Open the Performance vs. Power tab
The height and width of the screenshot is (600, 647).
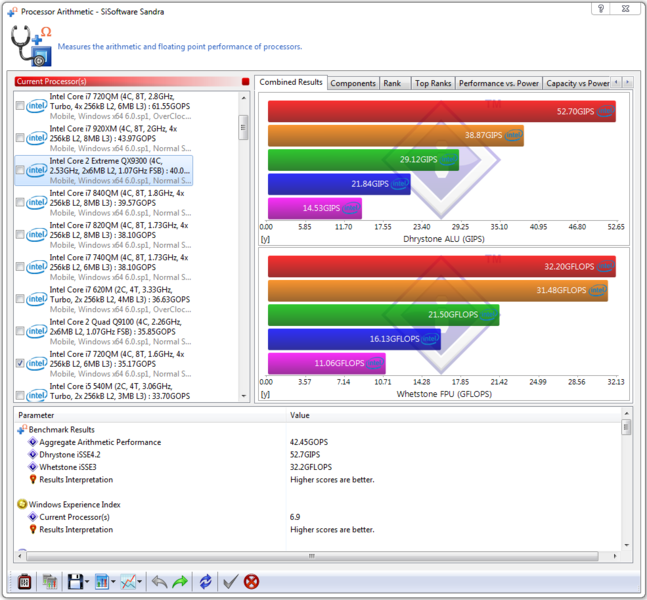pos(498,83)
